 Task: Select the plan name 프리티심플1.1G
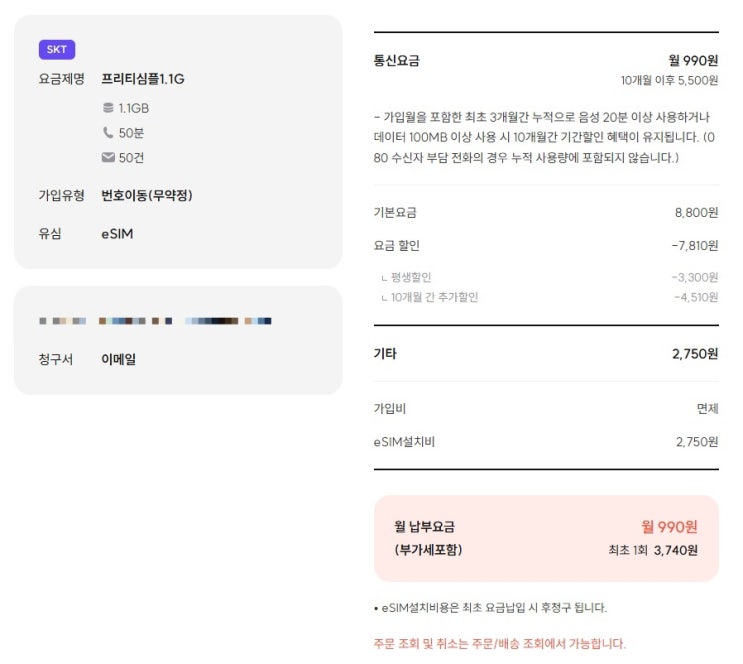[x=143, y=79]
